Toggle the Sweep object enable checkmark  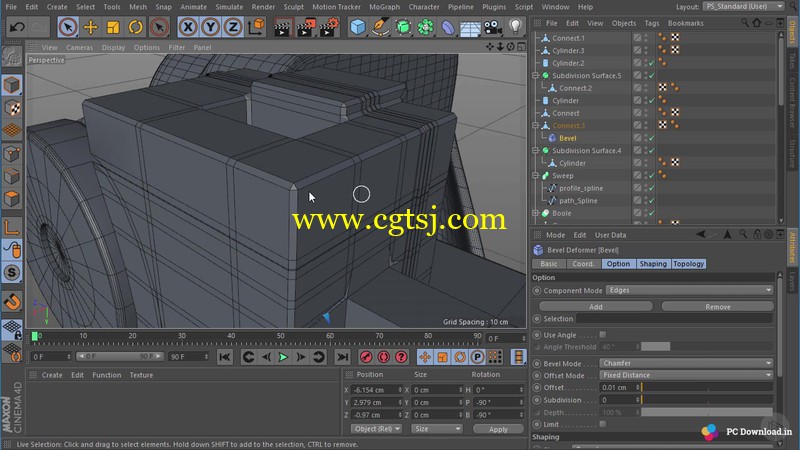[652, 176]
